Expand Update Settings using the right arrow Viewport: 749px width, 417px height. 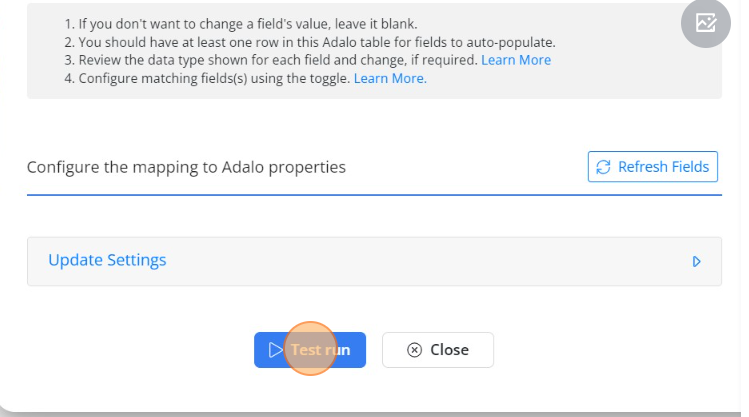point(696,261)
